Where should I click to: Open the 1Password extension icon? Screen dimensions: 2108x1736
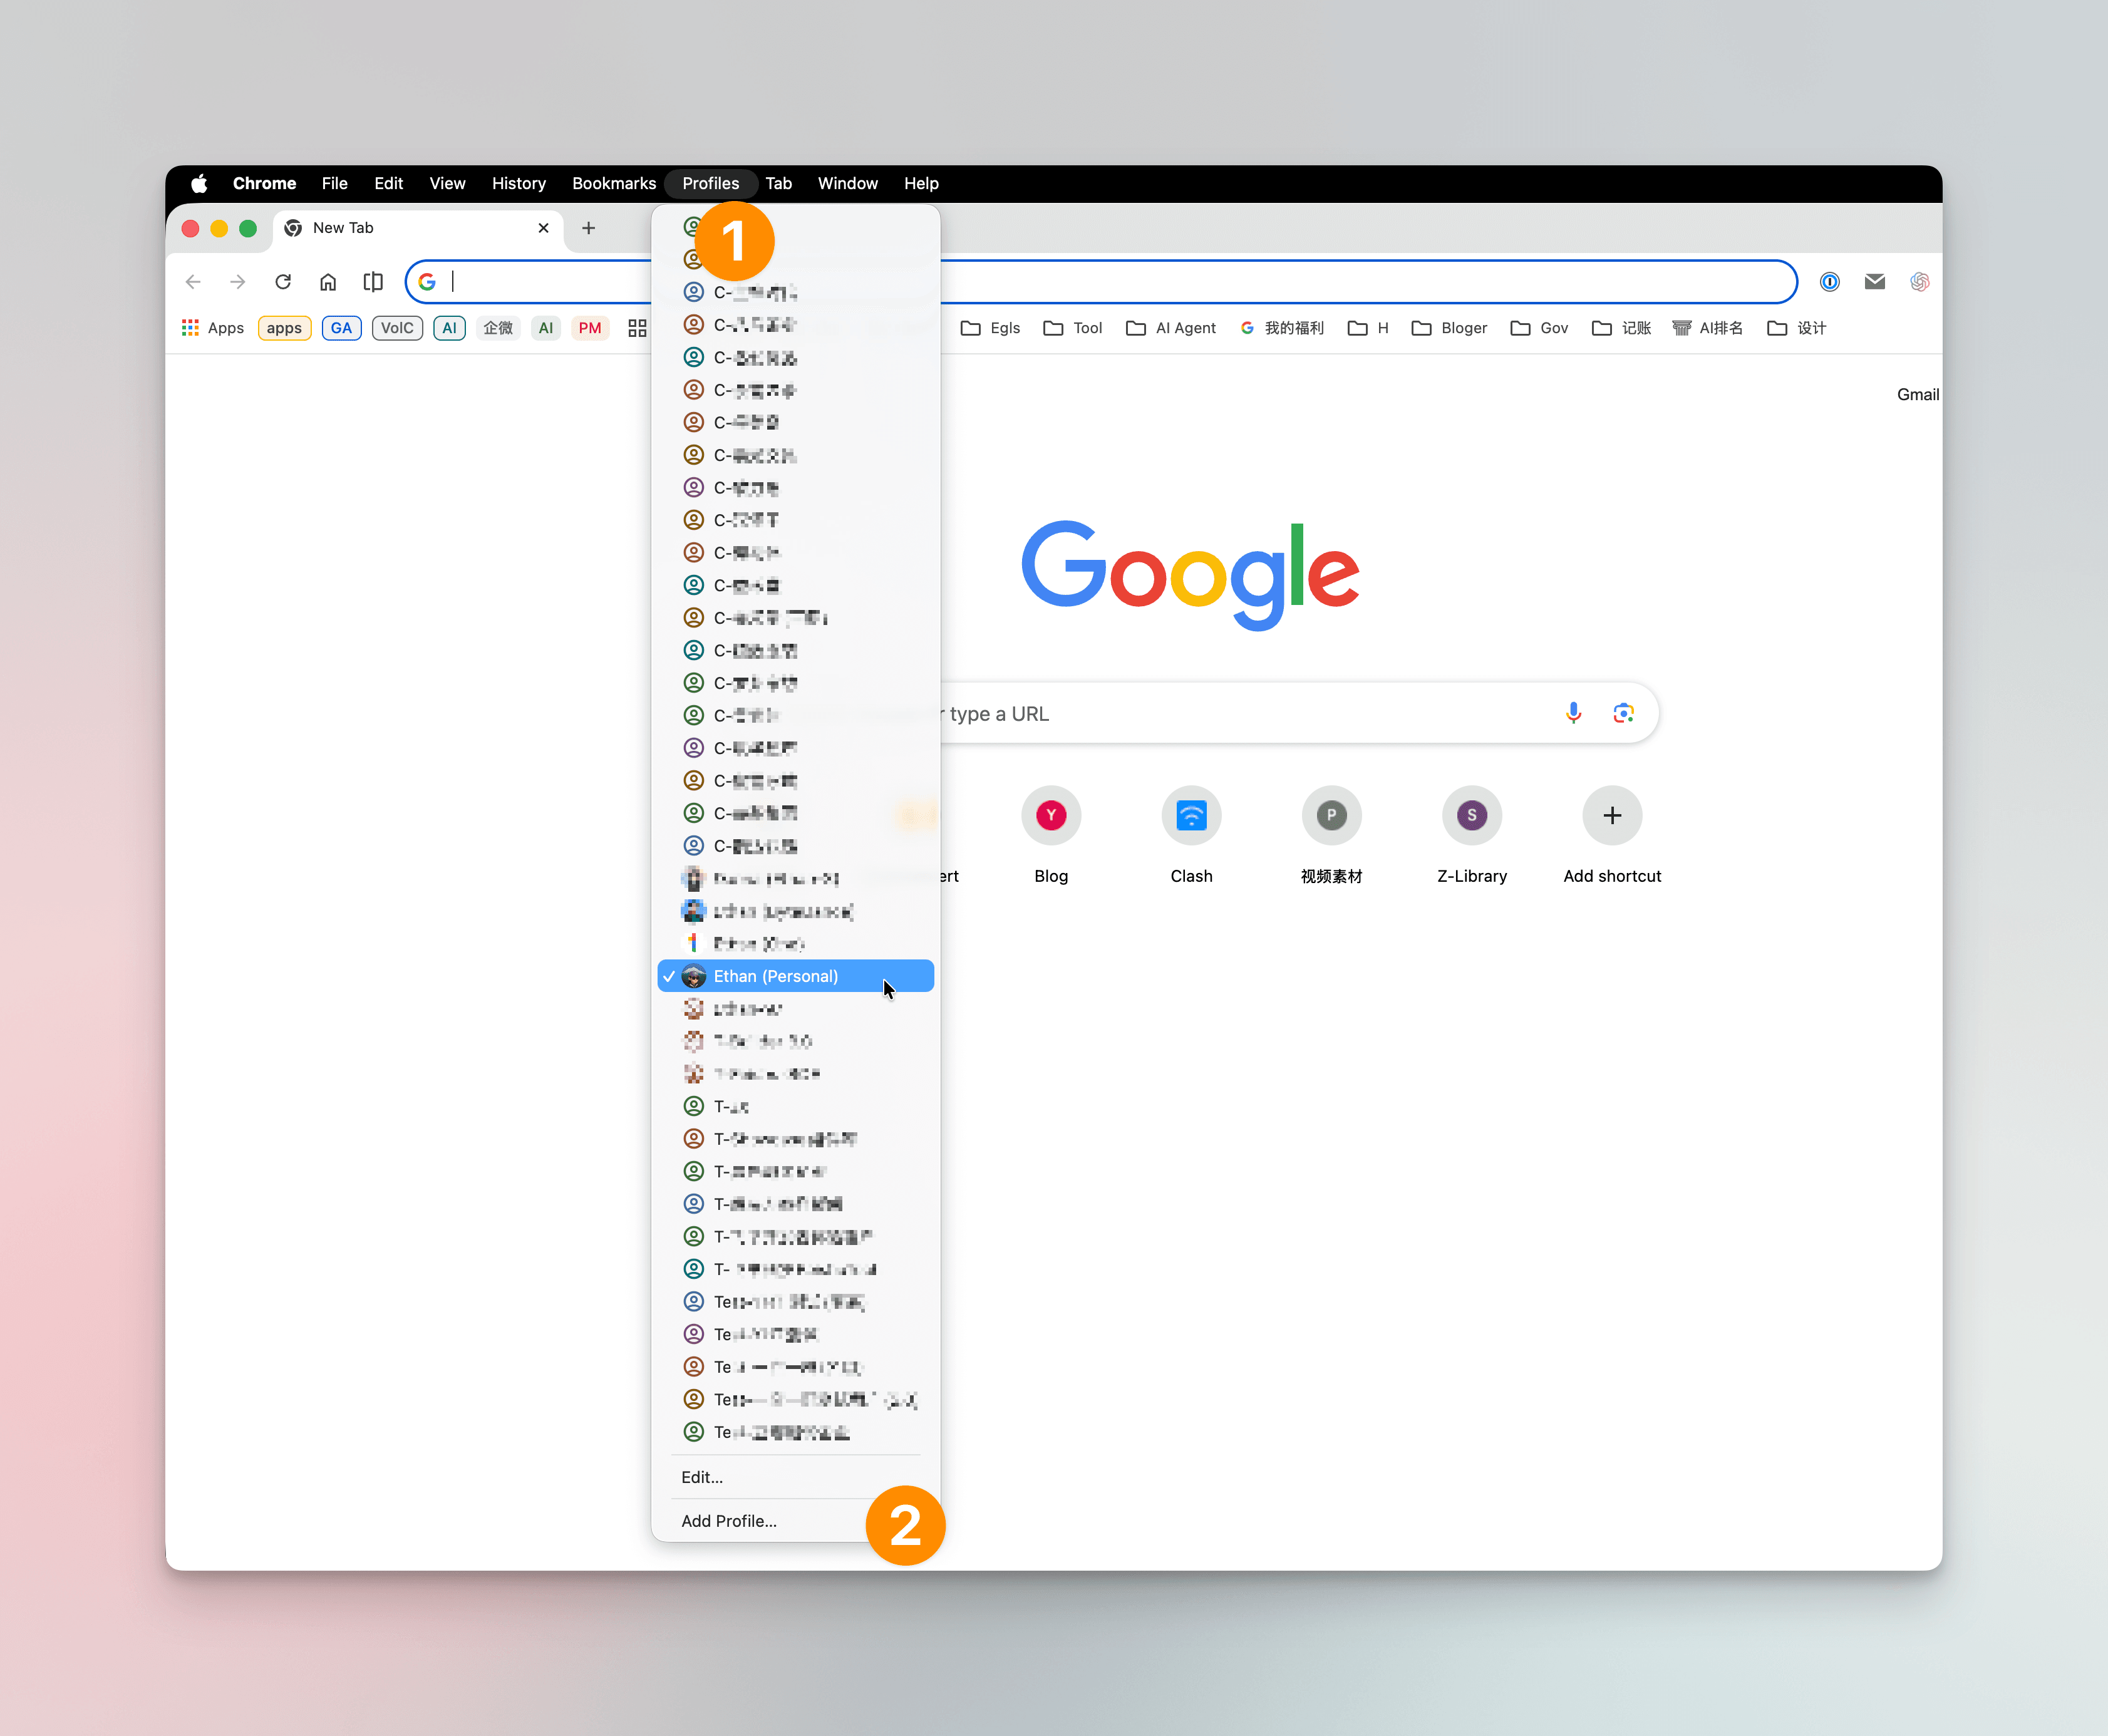tap(1829, 281)
